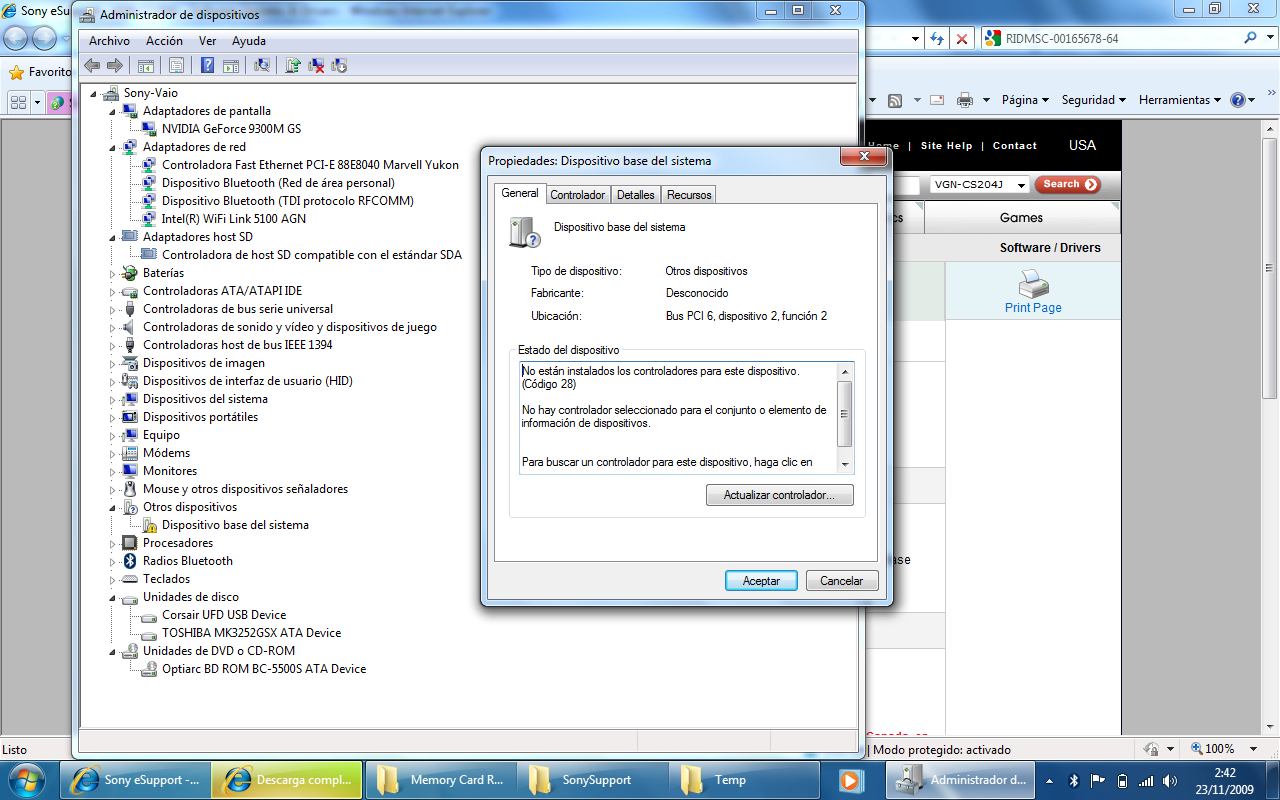
Task: Click the Windows Start orb
Action: coord(27,779)
